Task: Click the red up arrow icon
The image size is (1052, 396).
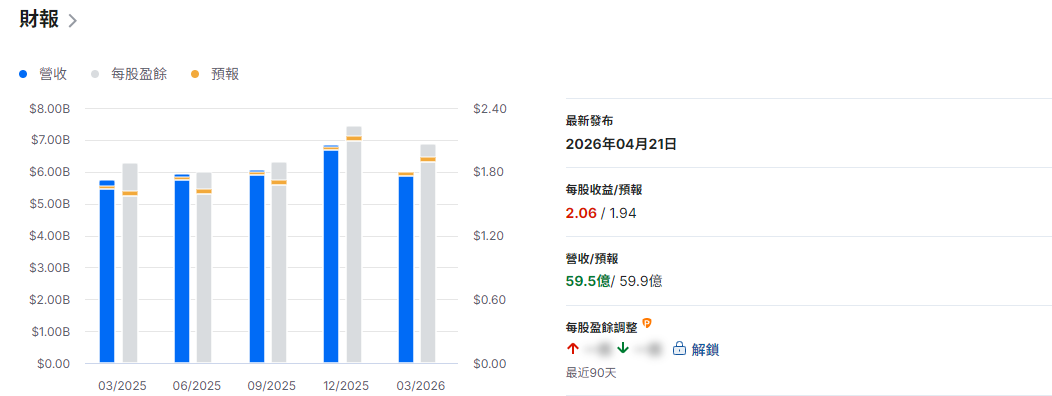Action: tap(572, 348)
